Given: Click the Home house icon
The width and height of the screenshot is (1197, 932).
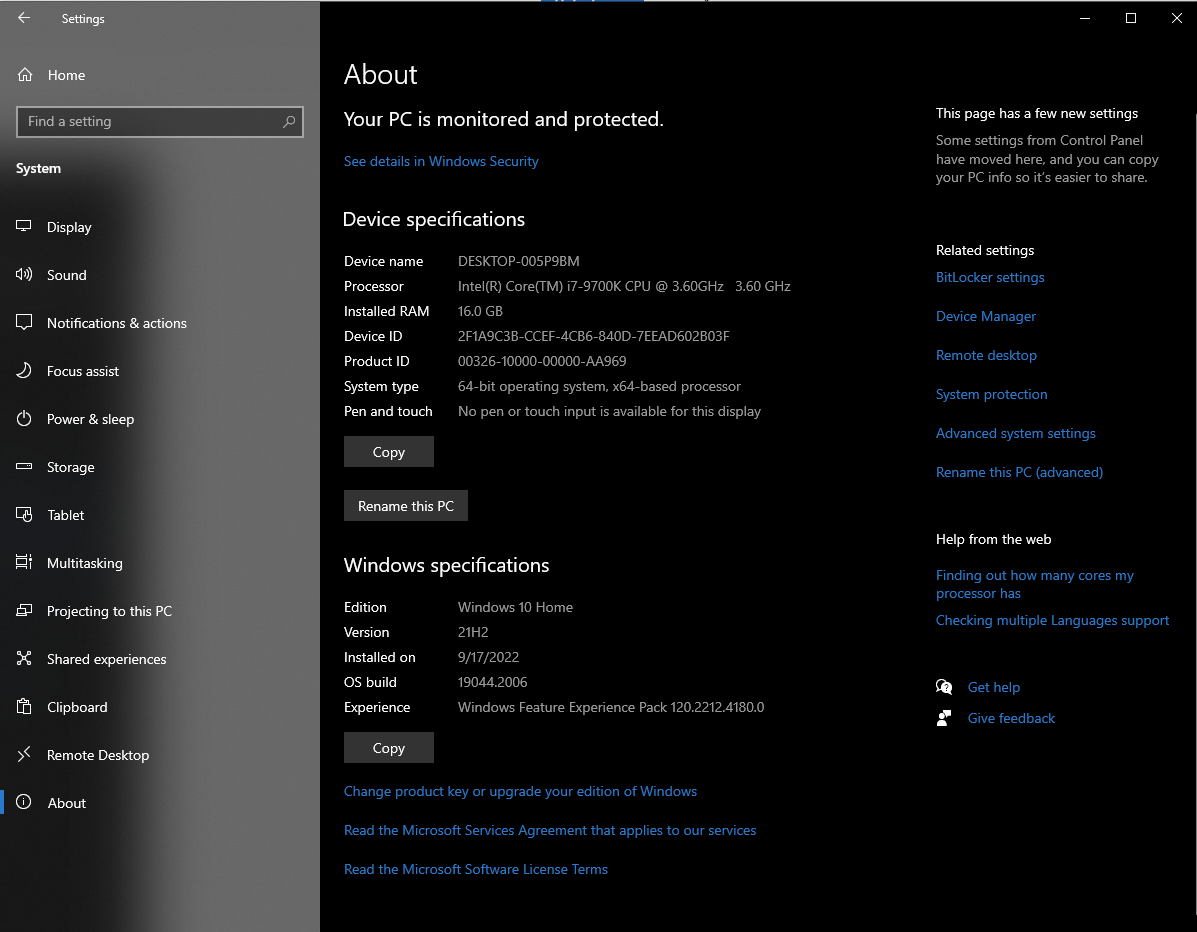Looking at the screenshot, I should (x=25, y=75).
